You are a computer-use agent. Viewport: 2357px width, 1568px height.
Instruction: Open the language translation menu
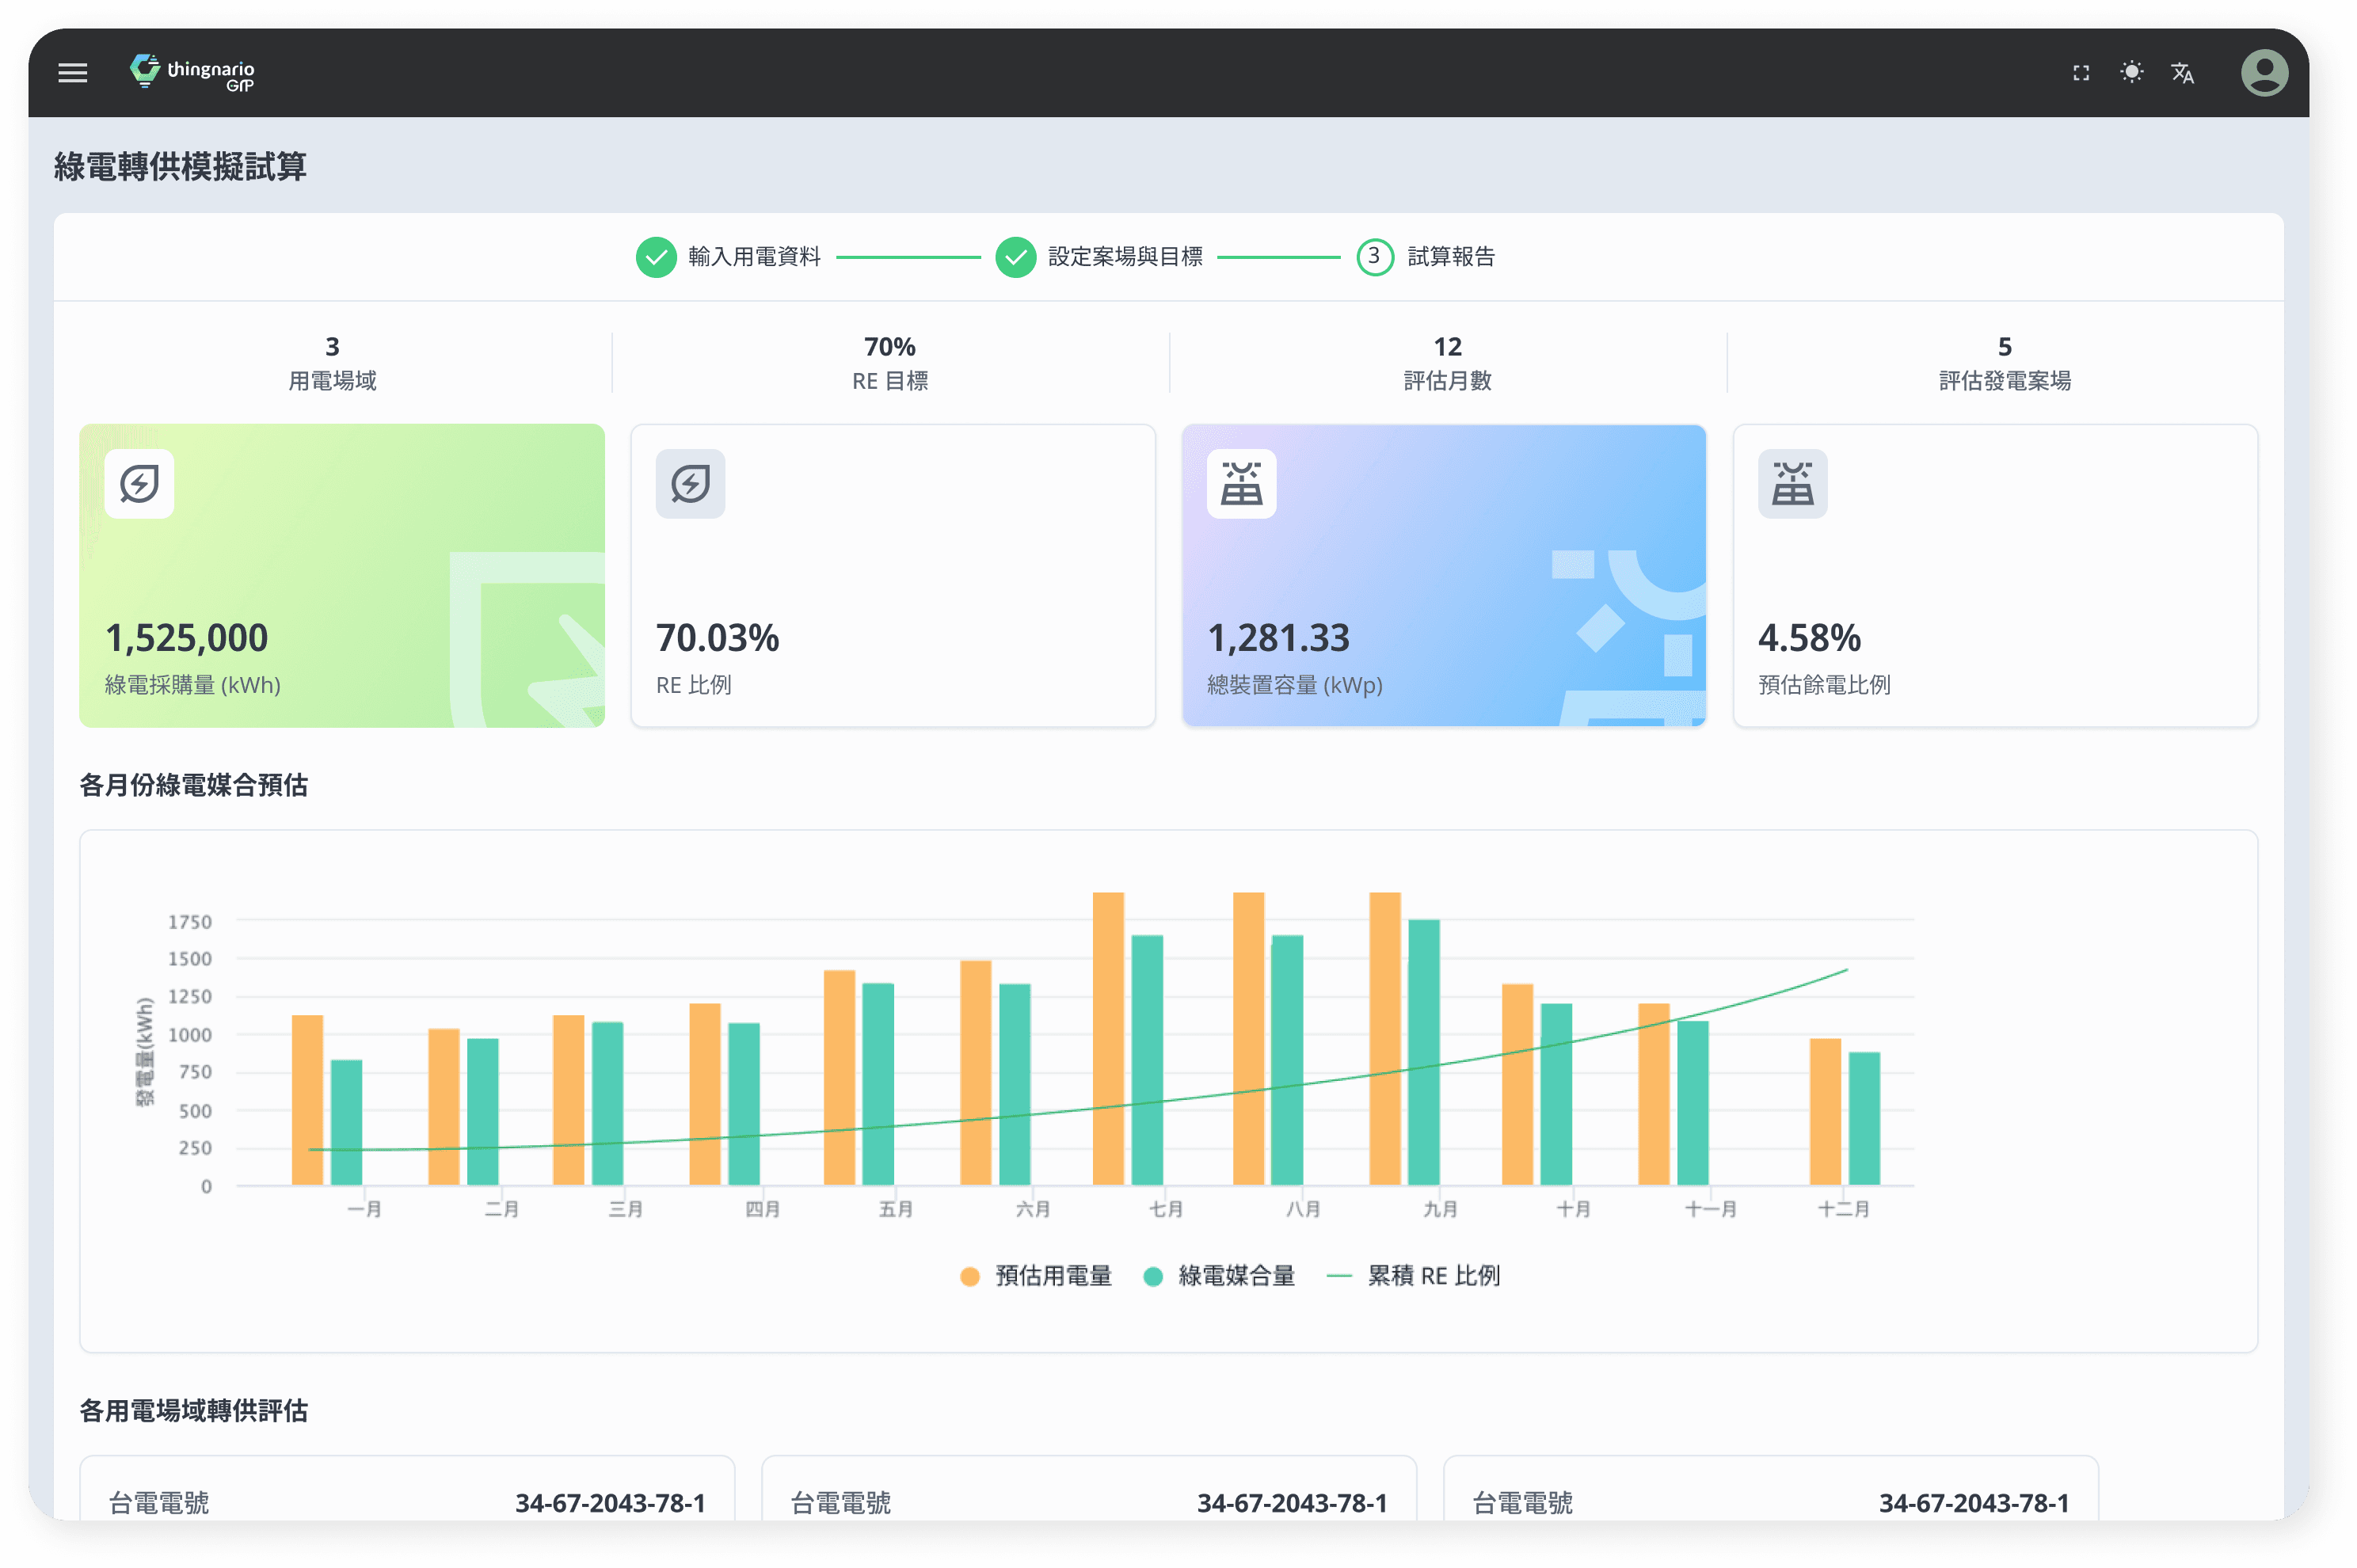[x=2182, y=72]
